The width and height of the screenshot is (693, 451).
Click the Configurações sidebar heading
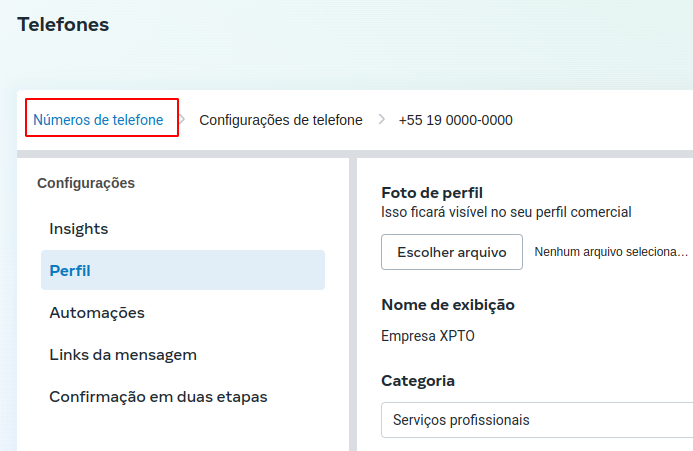click(86, 183)
